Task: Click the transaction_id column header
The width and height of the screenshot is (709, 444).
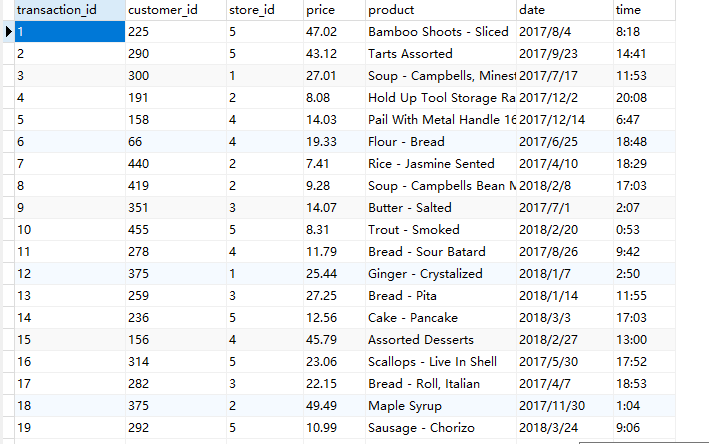Action: 70,10
